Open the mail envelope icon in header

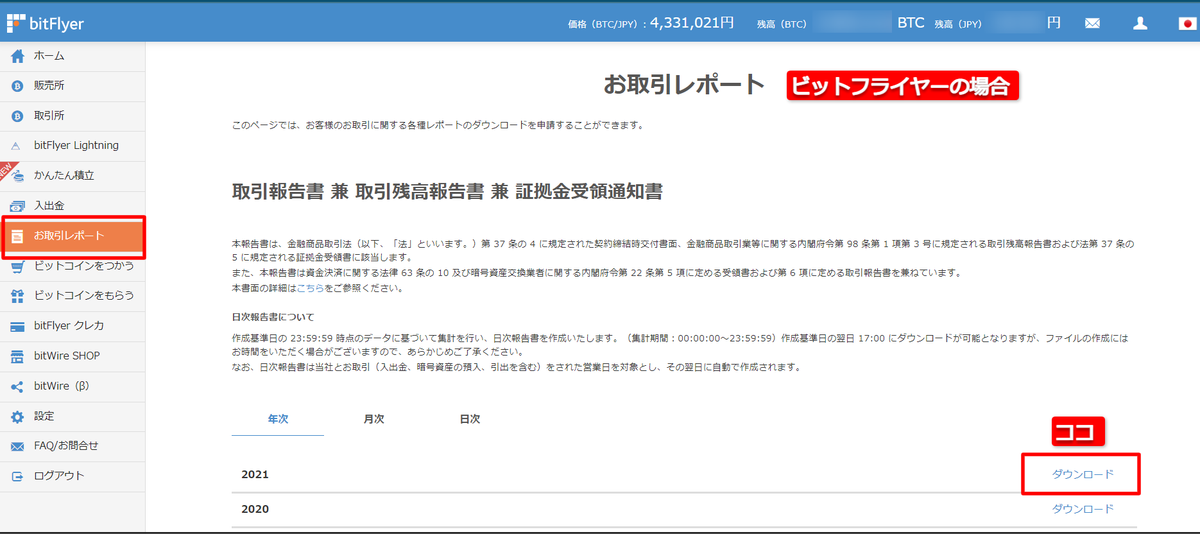(1092, 23)
